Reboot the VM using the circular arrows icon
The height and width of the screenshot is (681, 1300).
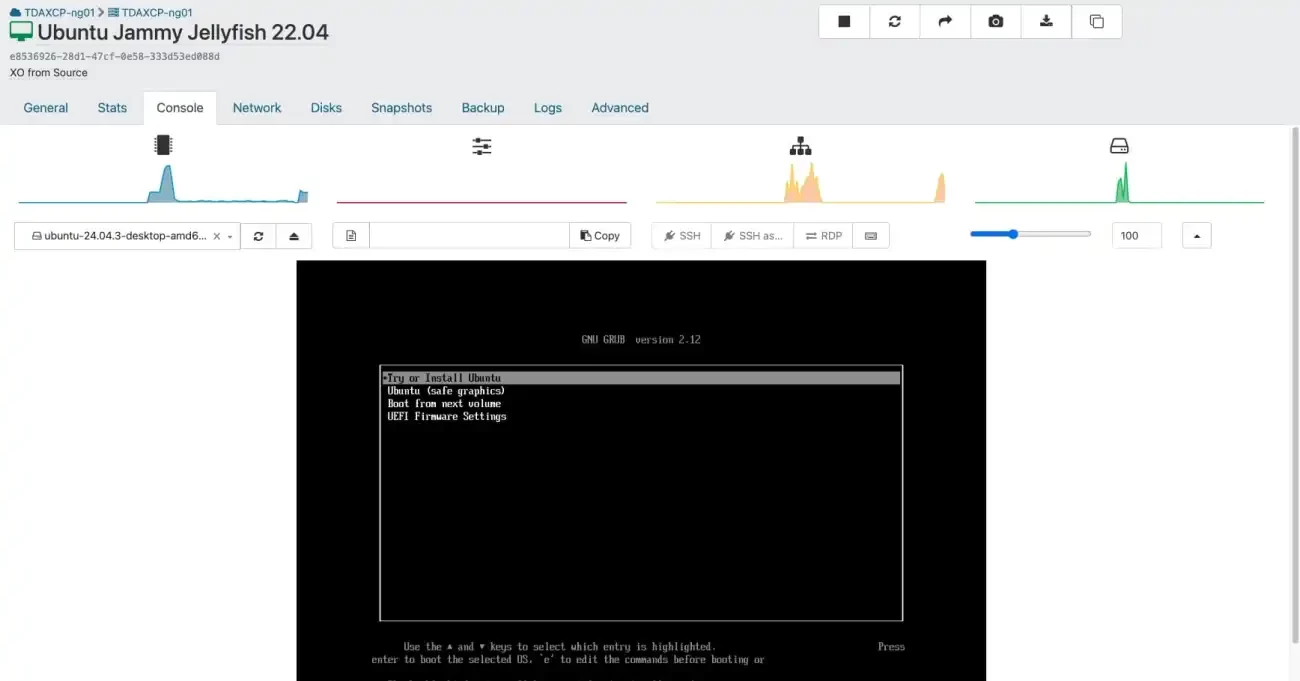895,21
